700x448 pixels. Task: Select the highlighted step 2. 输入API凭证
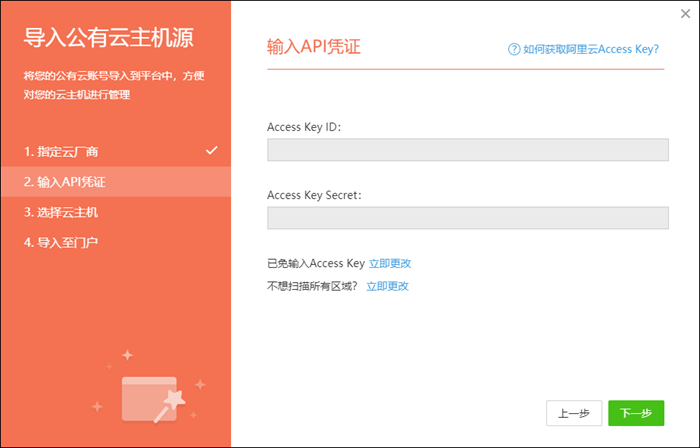[65, 182]
